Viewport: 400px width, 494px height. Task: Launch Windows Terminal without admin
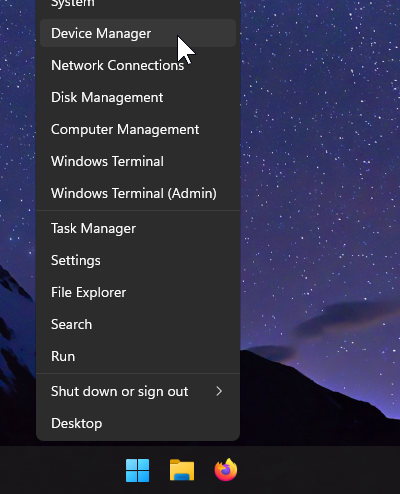pyautogui.click(x=138, y=161)
